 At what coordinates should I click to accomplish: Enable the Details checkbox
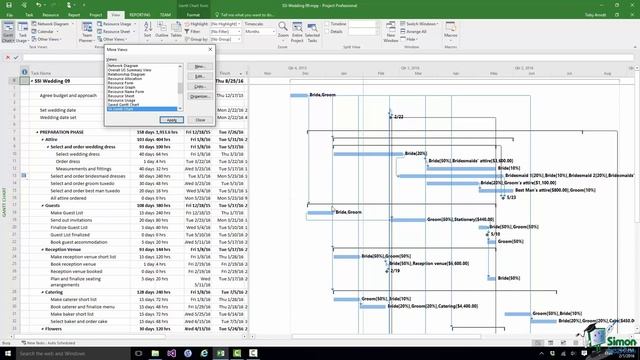pos(327,31)
